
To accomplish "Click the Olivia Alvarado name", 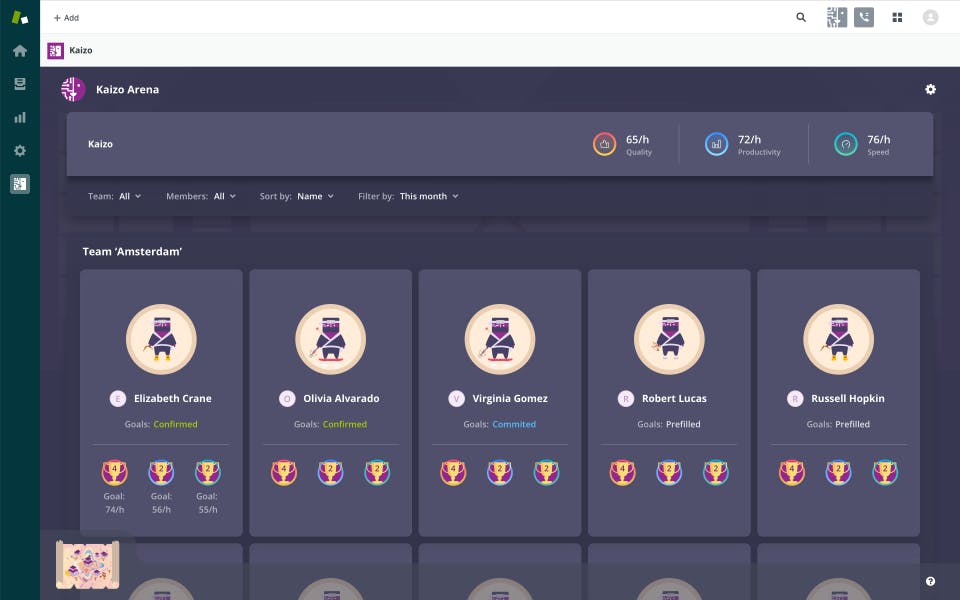I will (x=341, y=399).
